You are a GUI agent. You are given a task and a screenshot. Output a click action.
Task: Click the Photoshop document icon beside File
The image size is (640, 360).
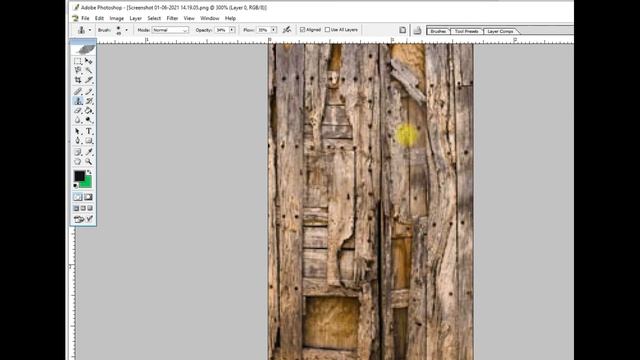(75, 18)
